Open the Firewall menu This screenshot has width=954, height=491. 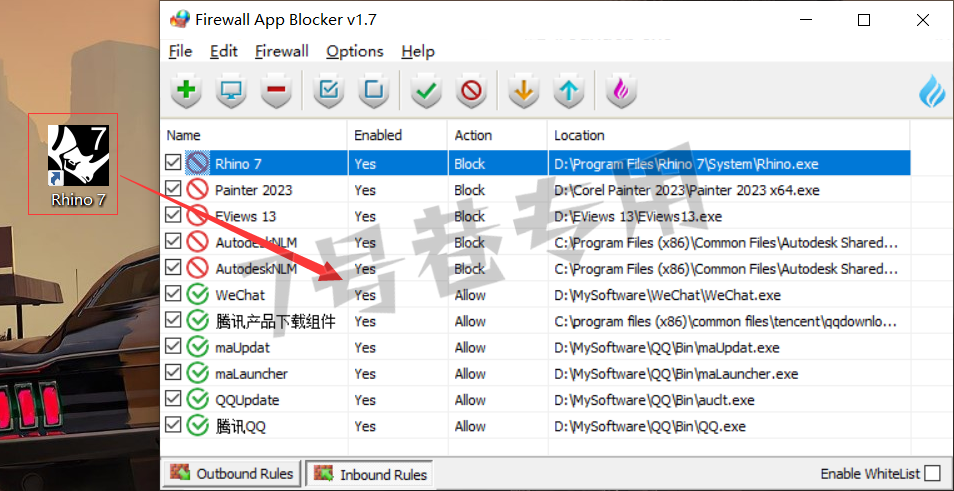tap(282, 51)
